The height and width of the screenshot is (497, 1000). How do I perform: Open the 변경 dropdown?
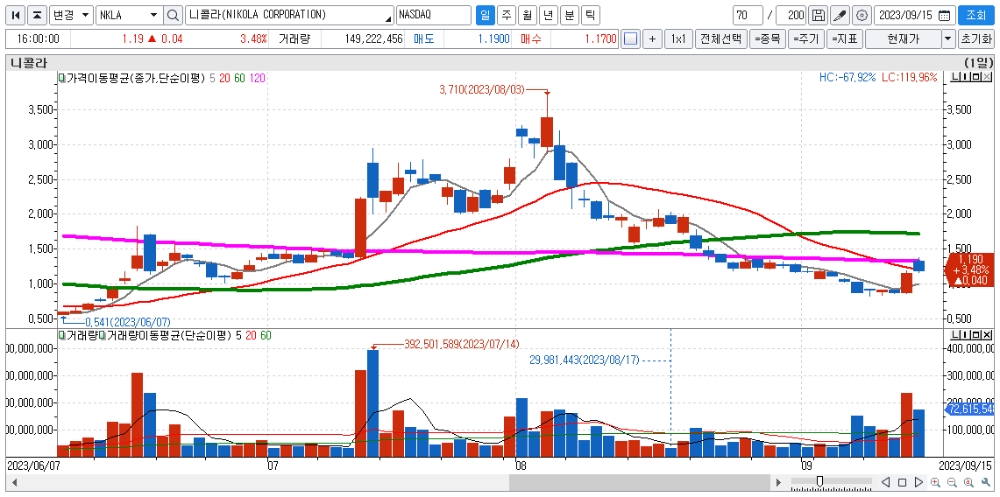pos(71,15)
